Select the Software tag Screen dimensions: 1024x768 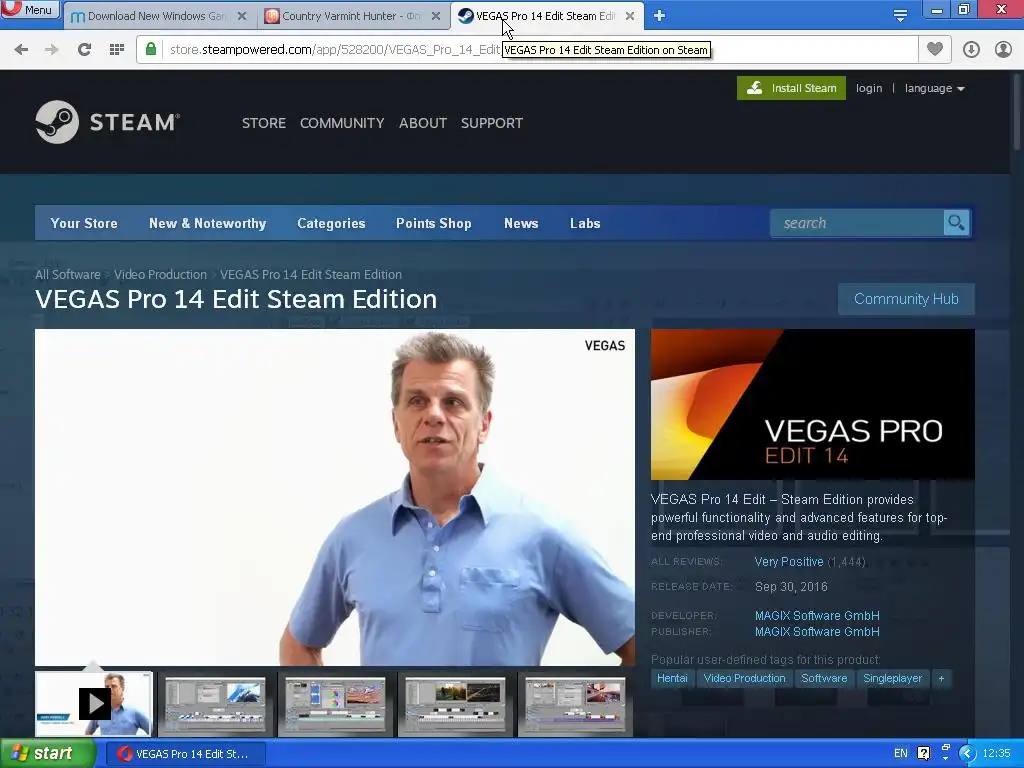[x=824, y=679]
